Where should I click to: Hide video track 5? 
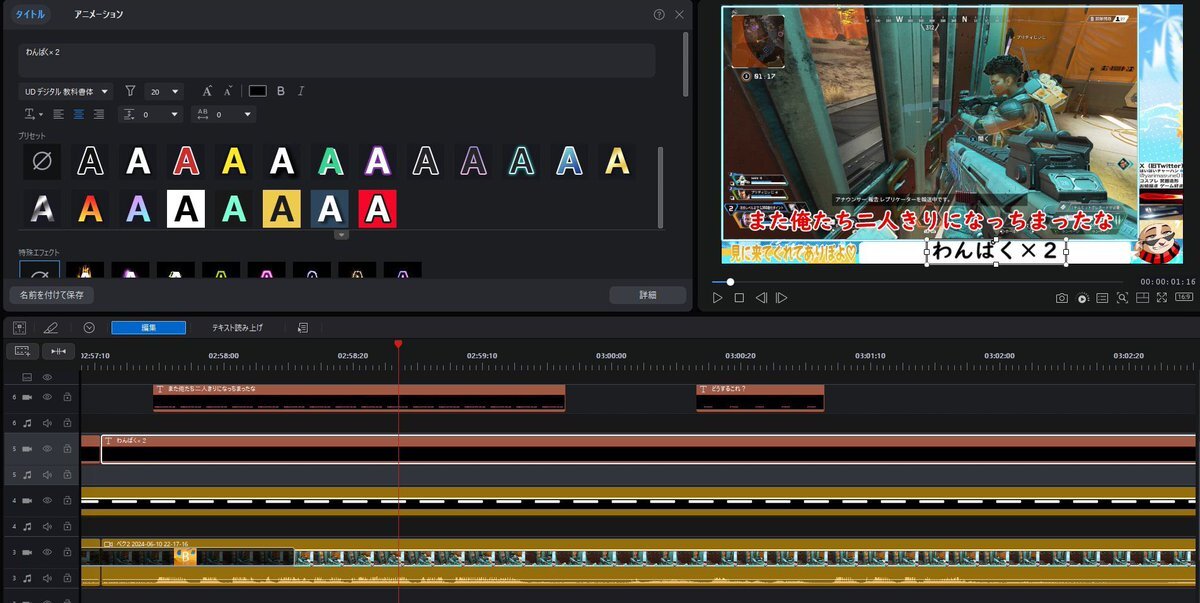point(47,449)
